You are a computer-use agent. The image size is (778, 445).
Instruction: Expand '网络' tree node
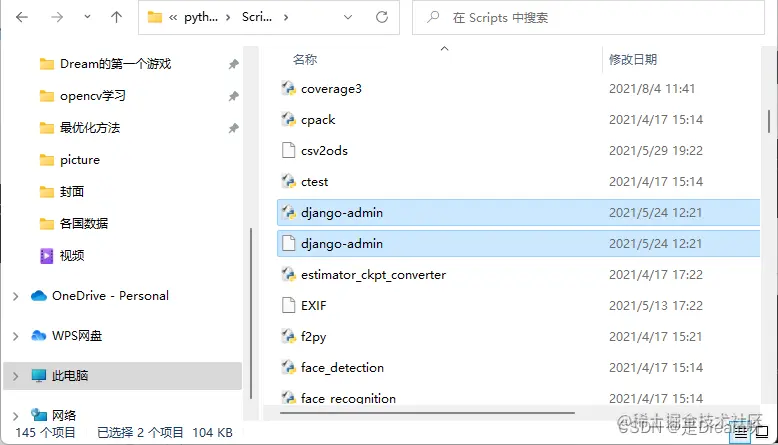(x=16, y=416)
